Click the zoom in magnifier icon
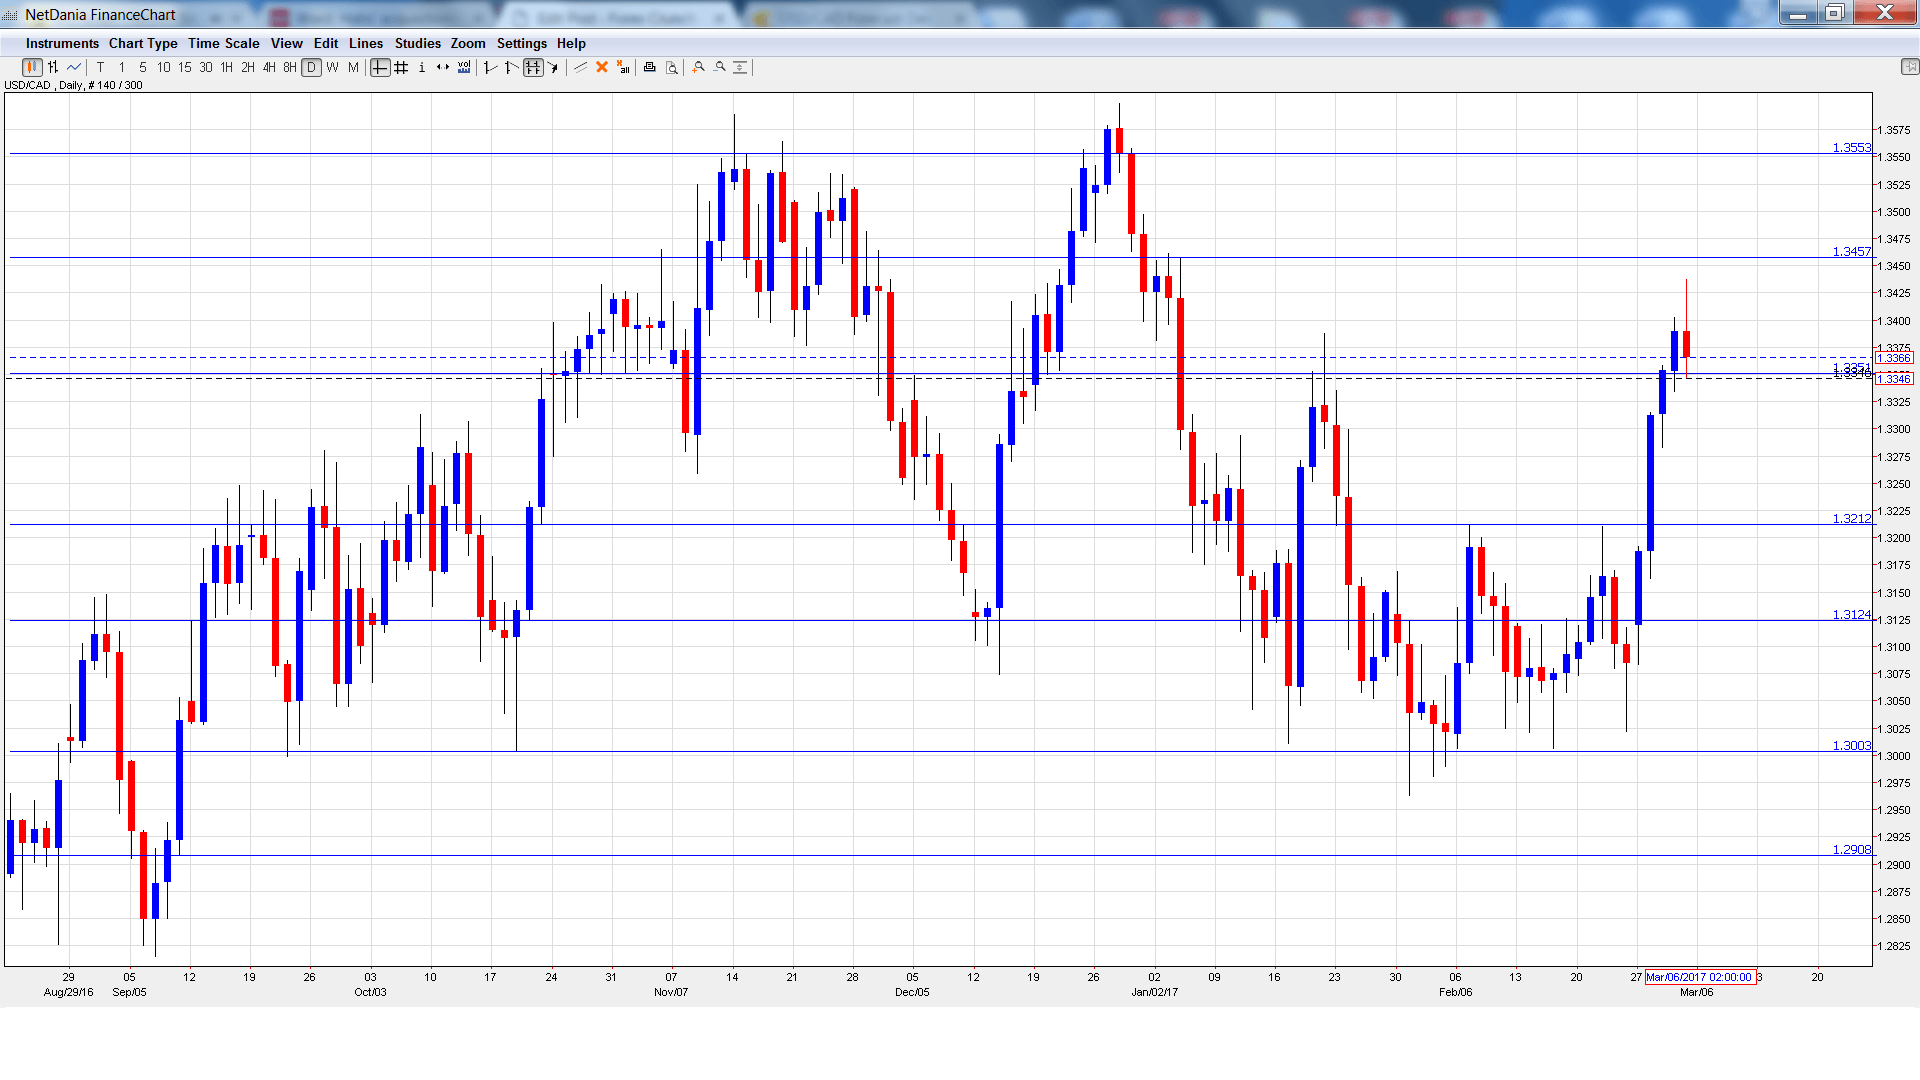Image resolution: width=1920 pixels, height=1080 pixels. [699, 67]
